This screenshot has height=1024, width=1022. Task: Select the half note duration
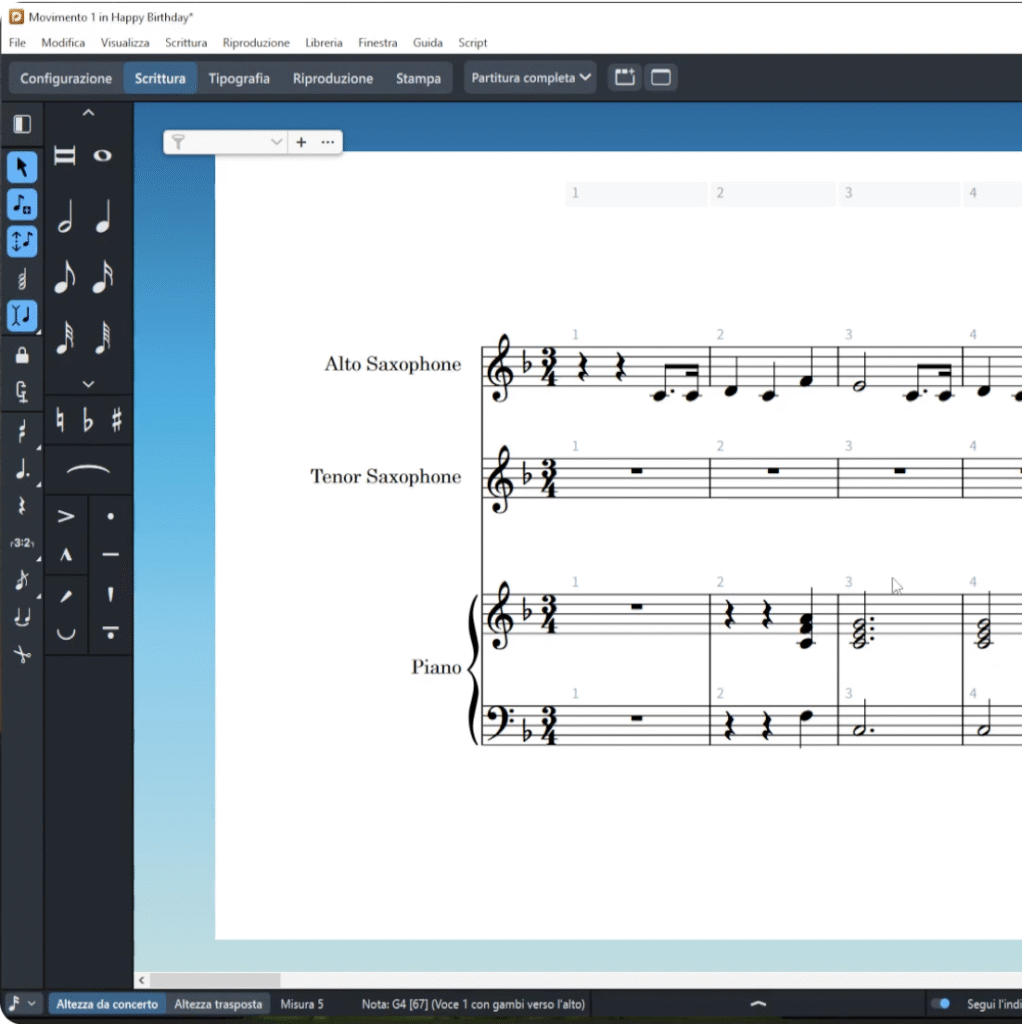[x=65, y=217]
